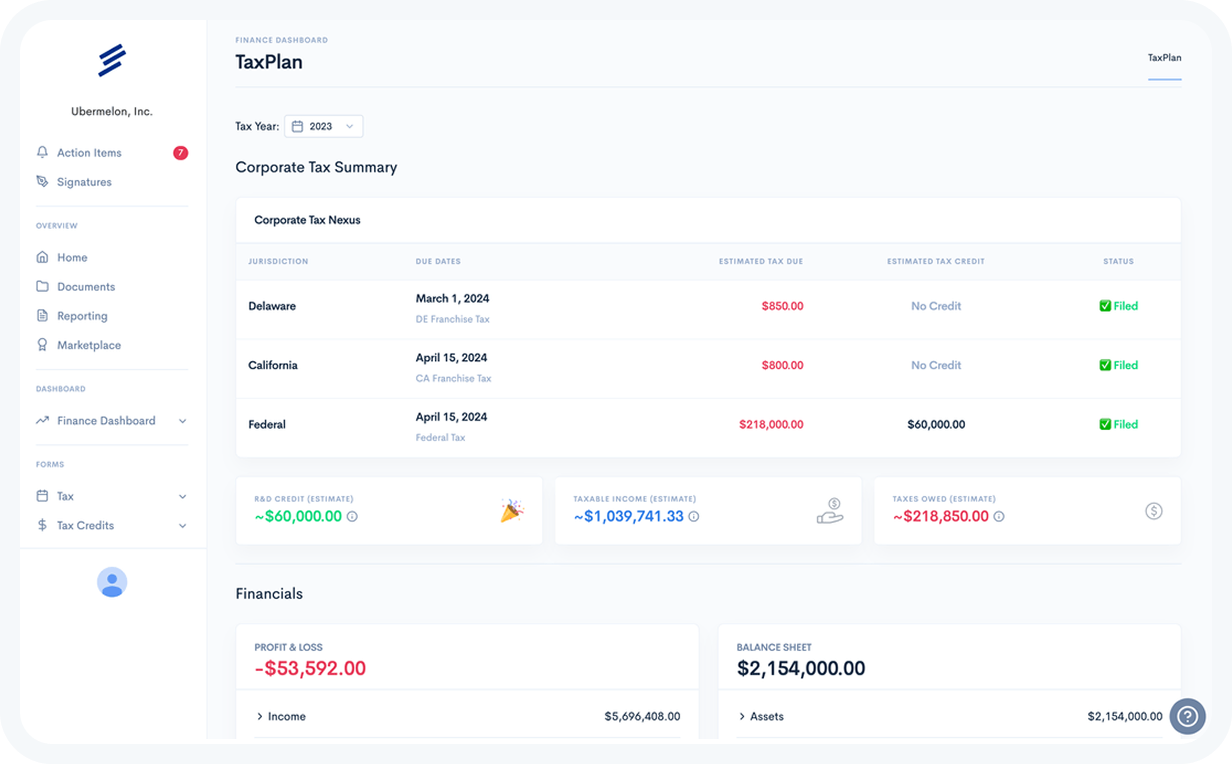Click the dollar coin icon on taxes owed card
This screenshot has width=1232, height=764.
coord(1153,511)
